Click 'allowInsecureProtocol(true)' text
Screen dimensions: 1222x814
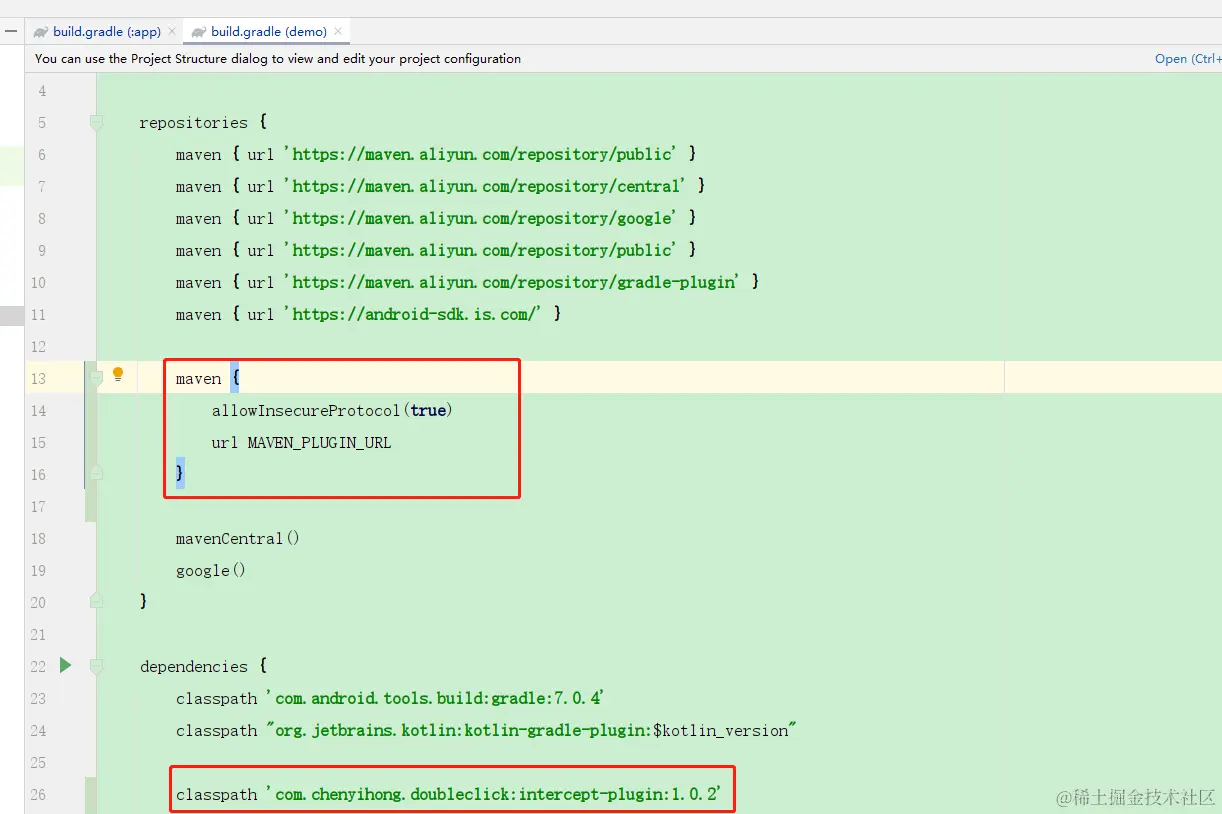tap(332, 410)
